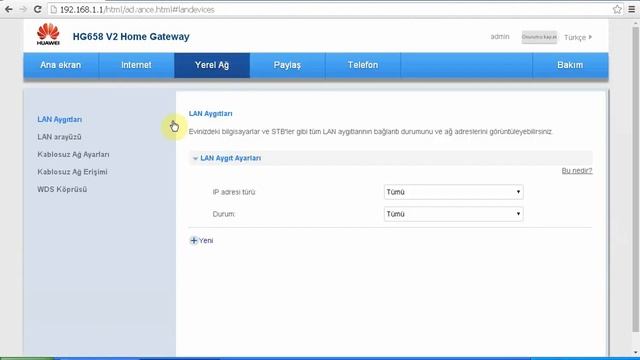
Task: Select LAN Aygıtları in sidebar
Action: click(x=60, y=119)
